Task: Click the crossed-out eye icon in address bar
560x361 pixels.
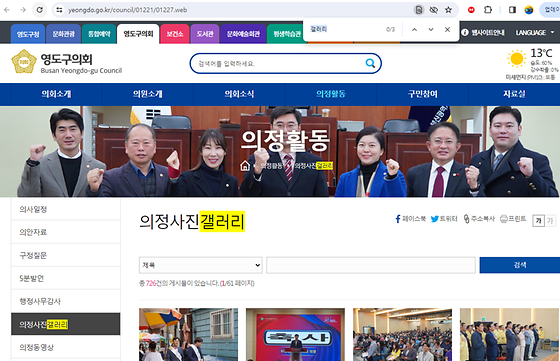Action: coord(434,10)
